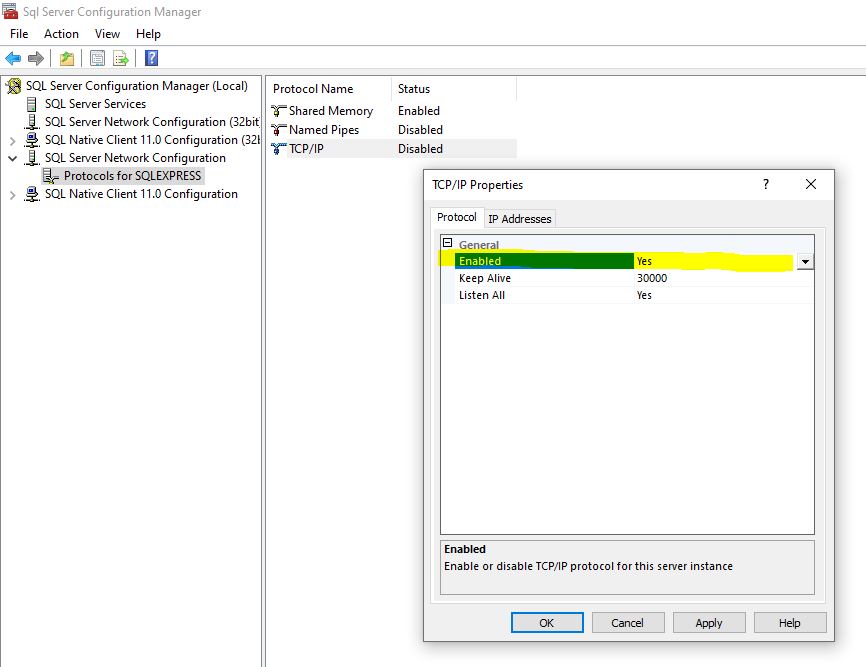This screenshot has height=667, width=866.
Task: Click the OK button
Action: click(x=547, y=622)
